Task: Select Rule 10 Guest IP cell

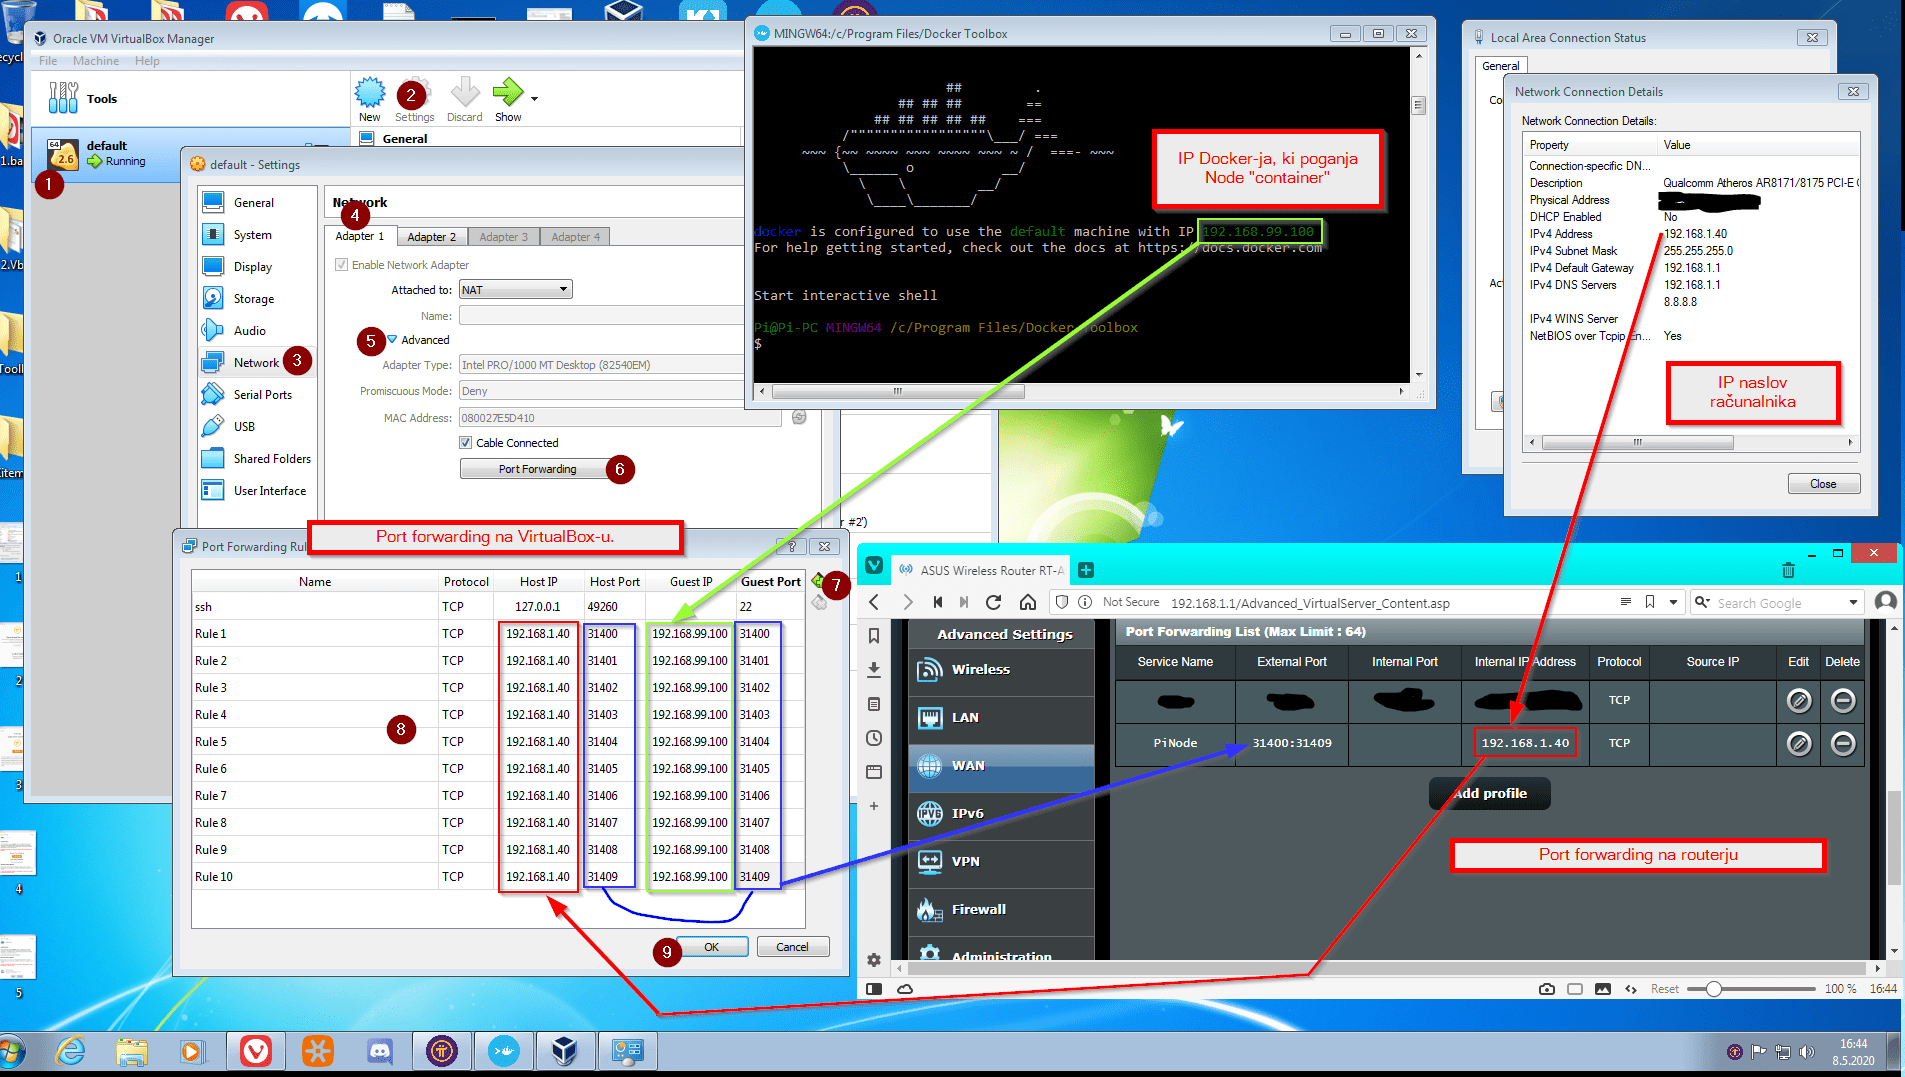Action: pos(690,877)
